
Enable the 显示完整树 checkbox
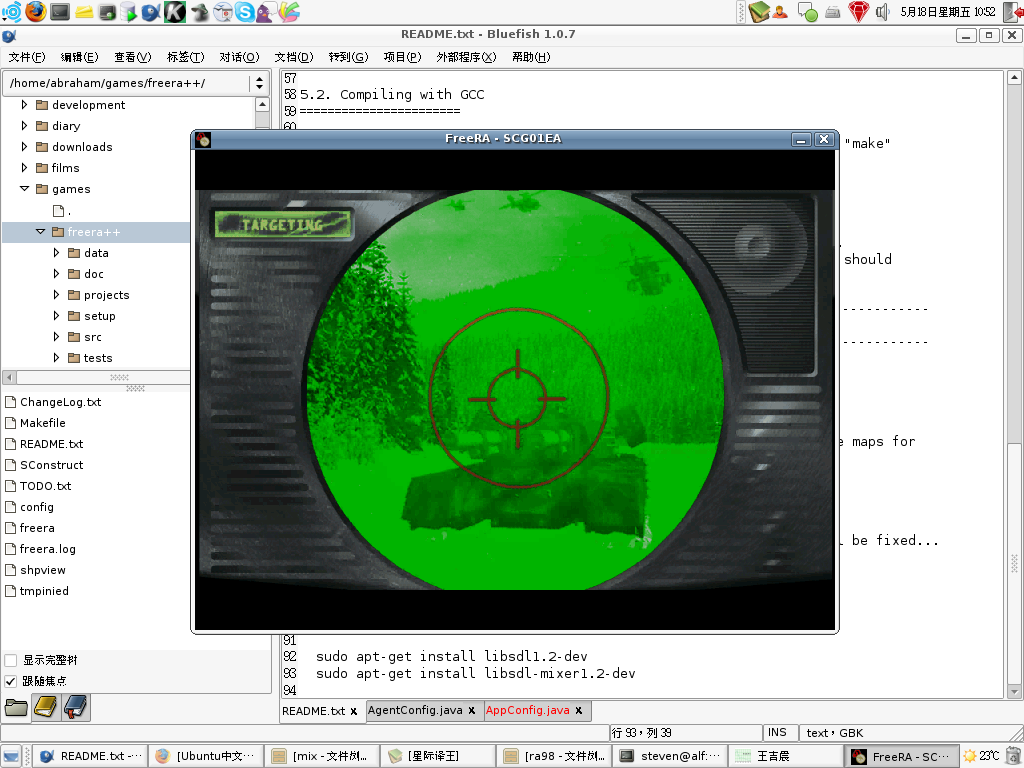point(10,660)
